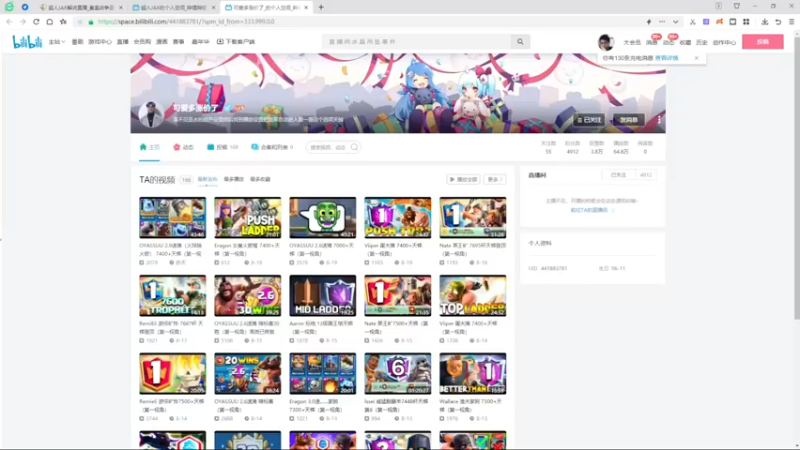Click the browser forward arrow
Screen dimensions: 800x450
[22, 22]
